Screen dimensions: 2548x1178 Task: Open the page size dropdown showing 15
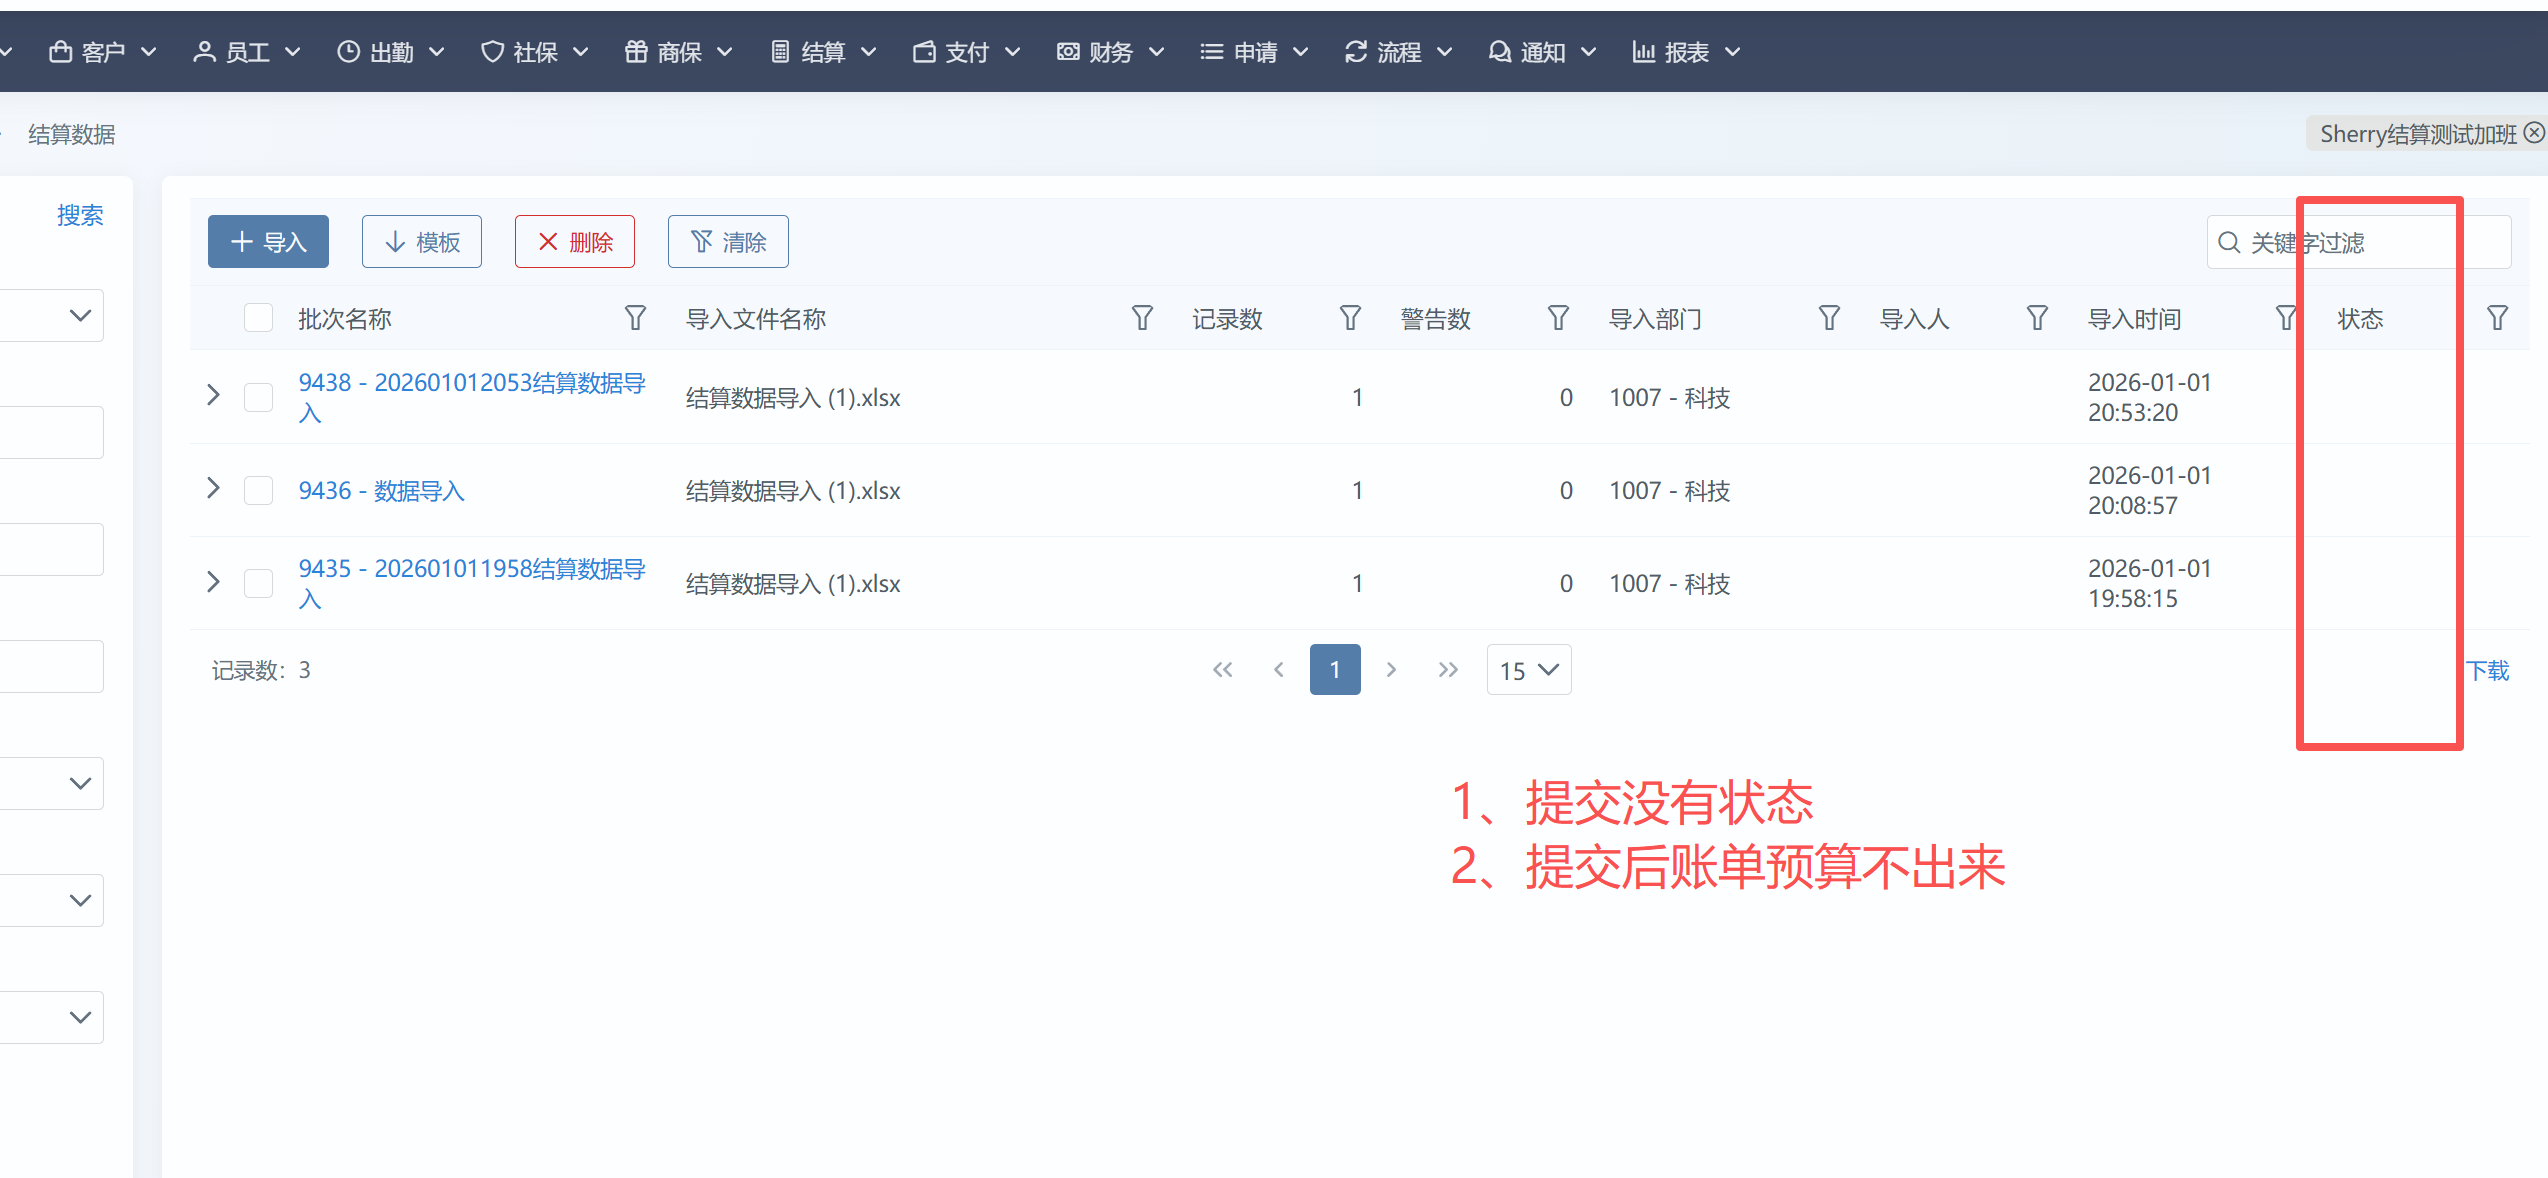click(1528, 670)
